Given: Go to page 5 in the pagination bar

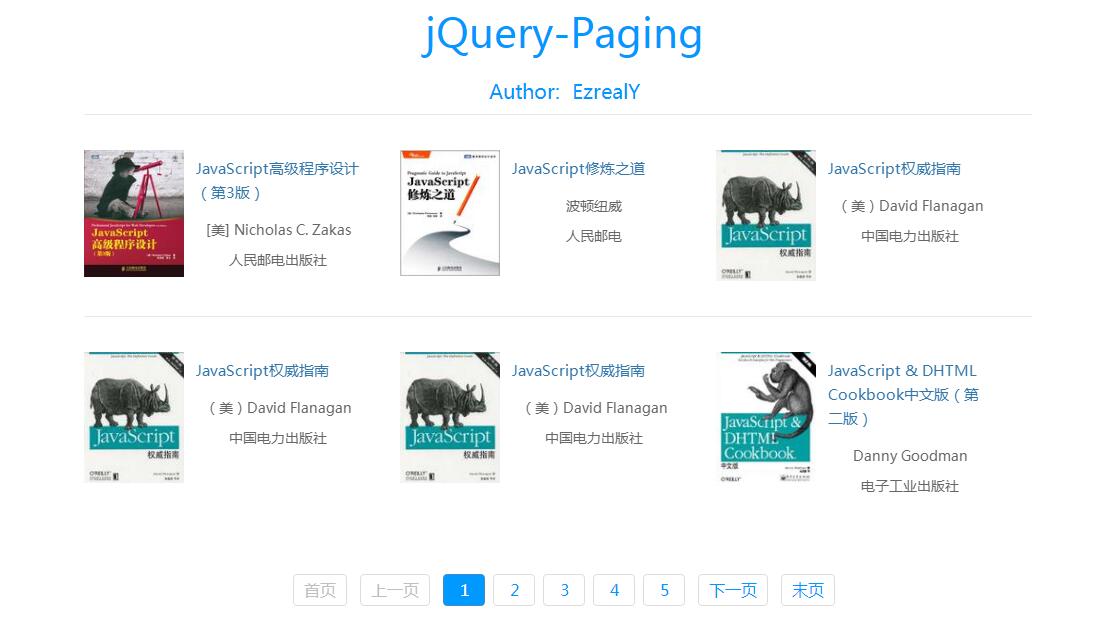Looking at the screenshot, I should [664, 590].
